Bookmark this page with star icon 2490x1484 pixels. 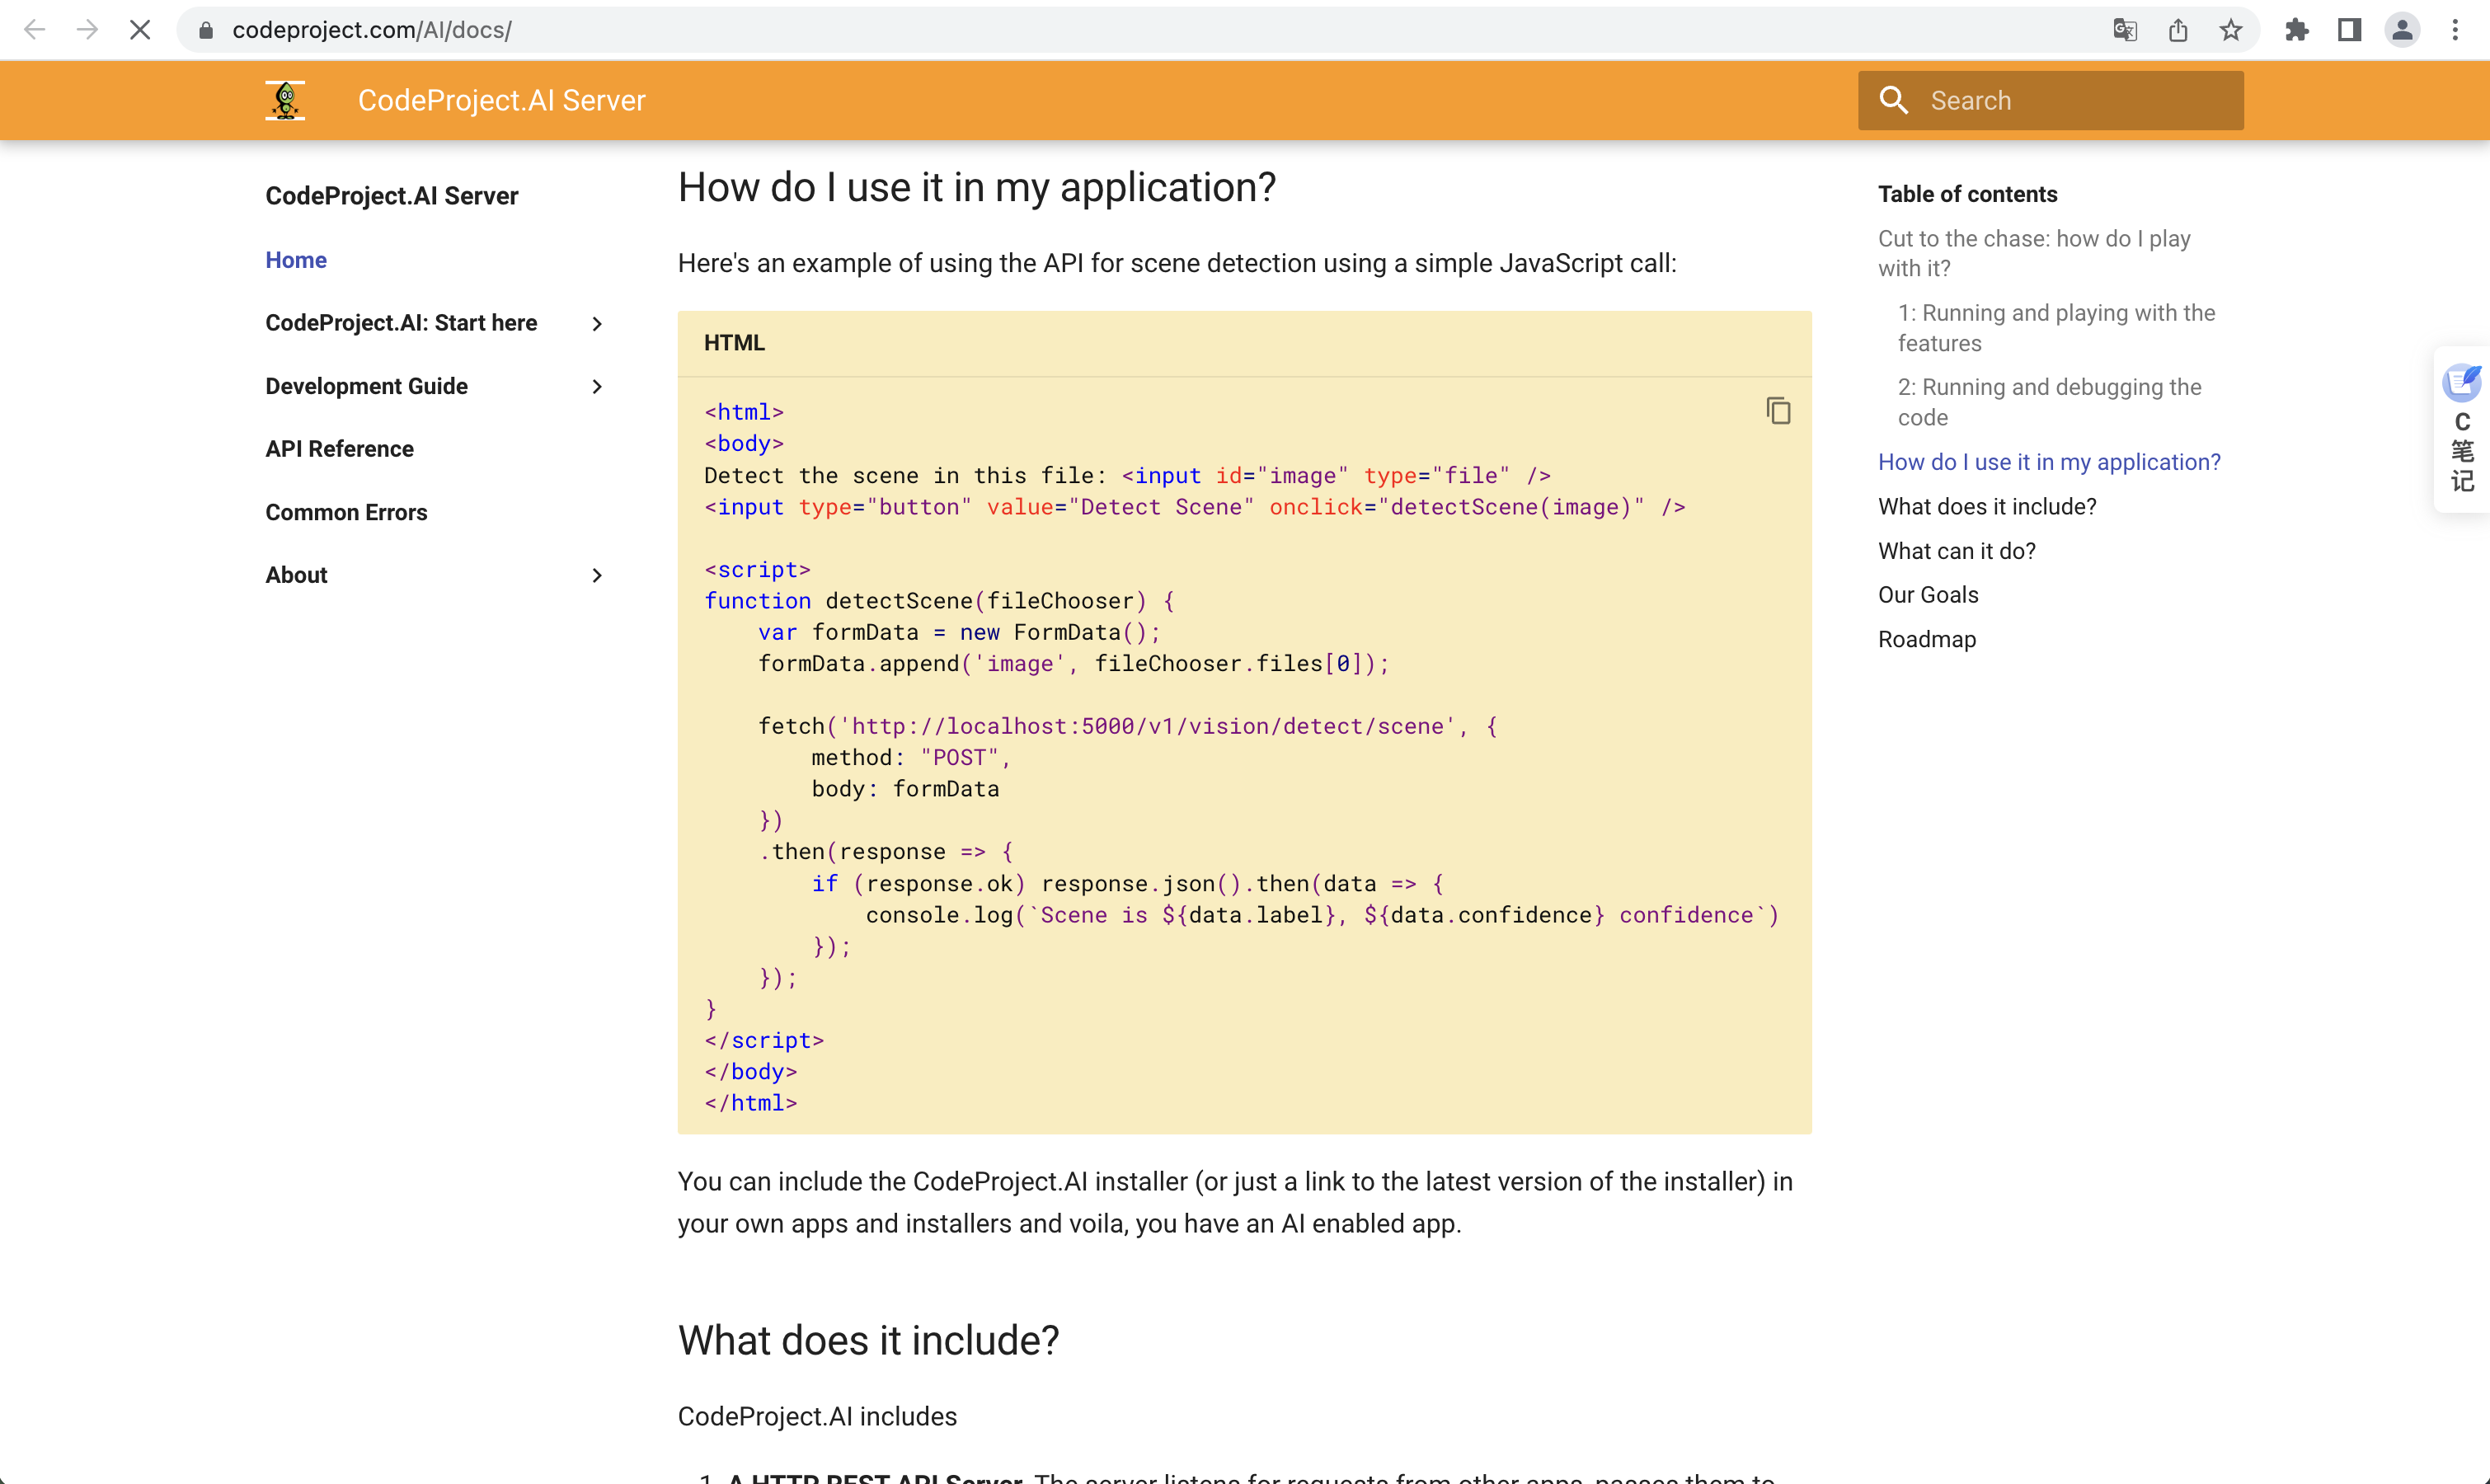pos(2230,30)
